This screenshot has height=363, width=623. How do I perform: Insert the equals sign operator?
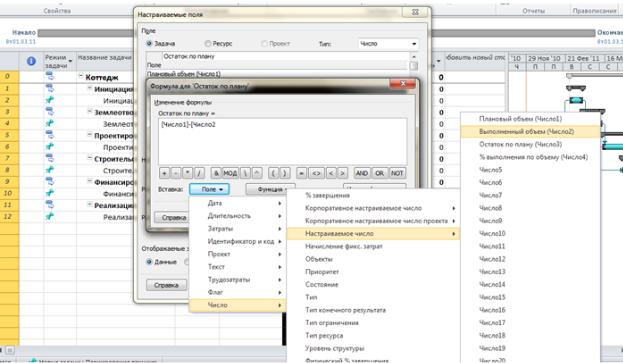pos(302,173)
